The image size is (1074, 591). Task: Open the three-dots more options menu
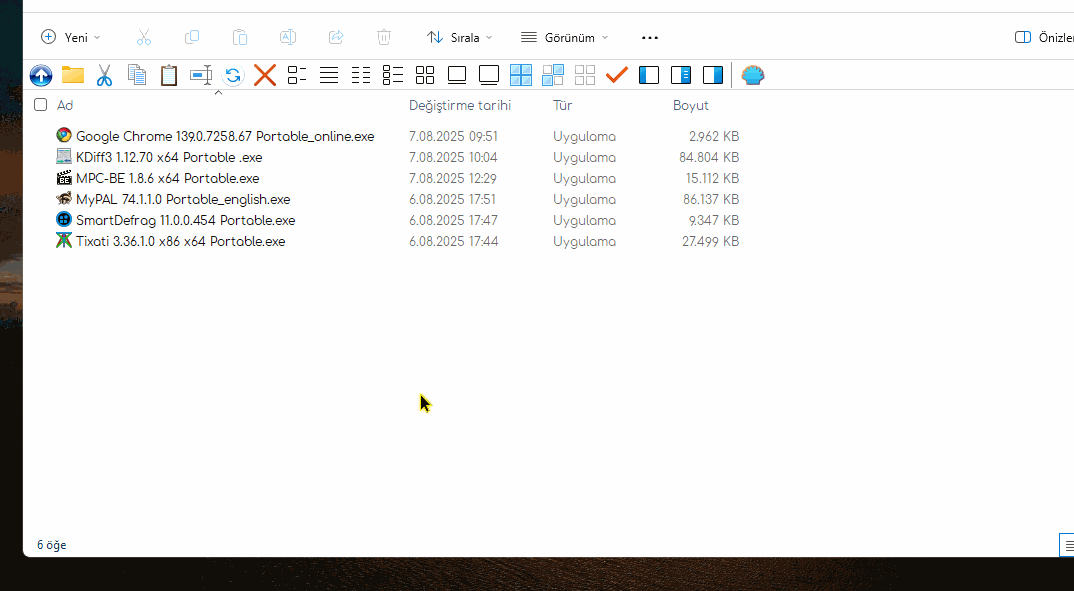(650, 38)
